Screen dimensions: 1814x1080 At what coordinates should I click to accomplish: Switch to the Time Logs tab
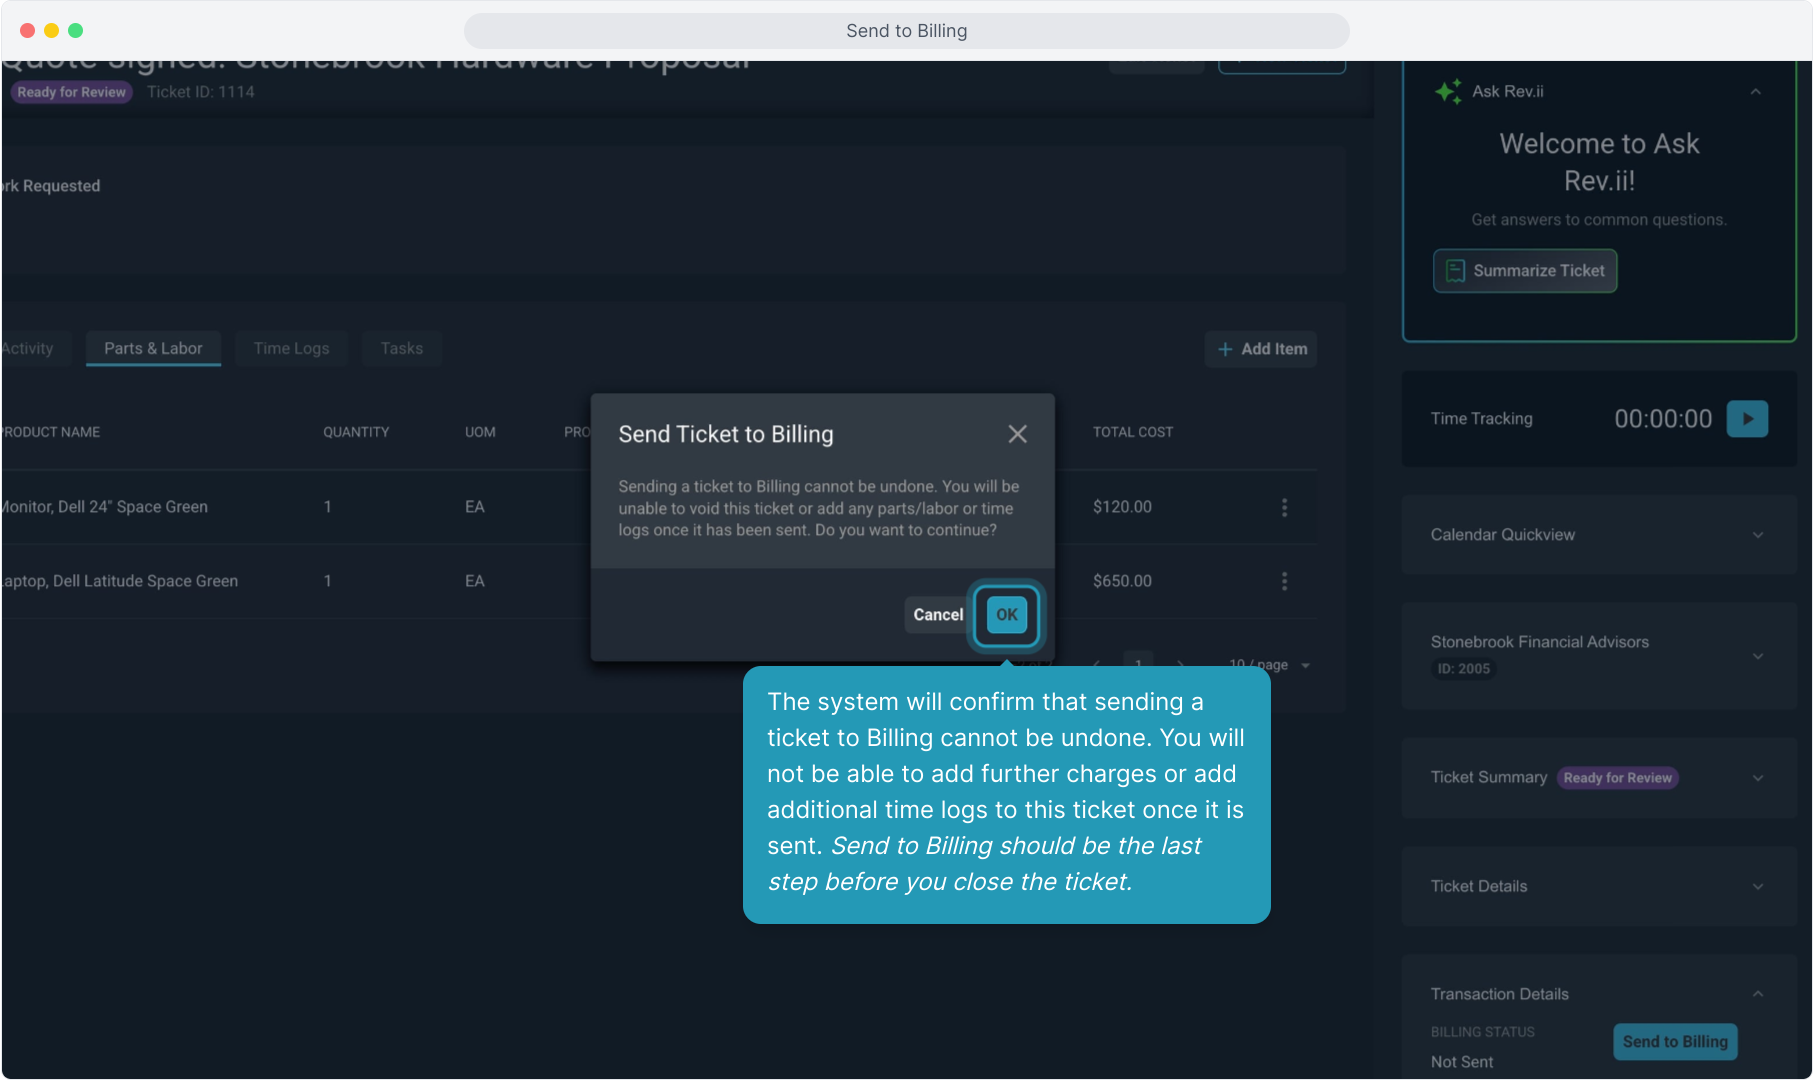(291, 348)
